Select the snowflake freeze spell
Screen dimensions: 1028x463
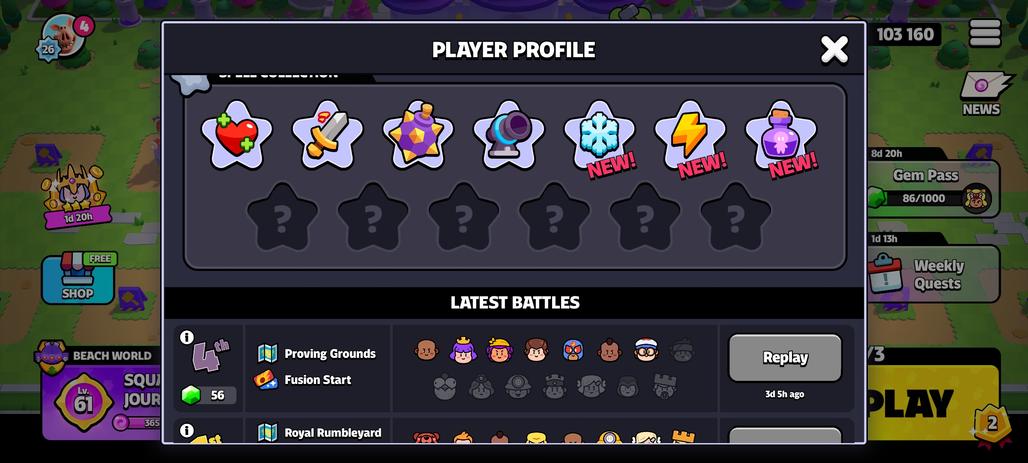tap(599, 135)
